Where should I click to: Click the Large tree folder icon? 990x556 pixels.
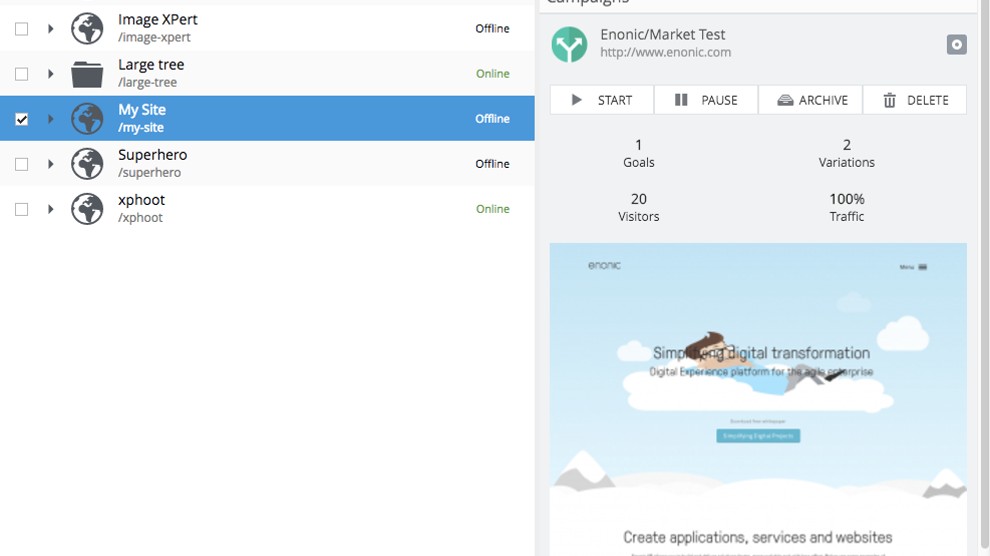(87, 74)
